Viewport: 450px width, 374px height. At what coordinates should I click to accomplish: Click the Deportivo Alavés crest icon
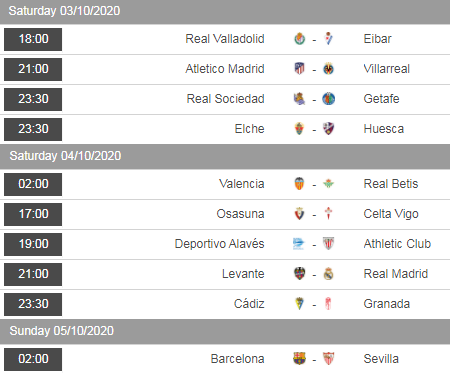299,244
